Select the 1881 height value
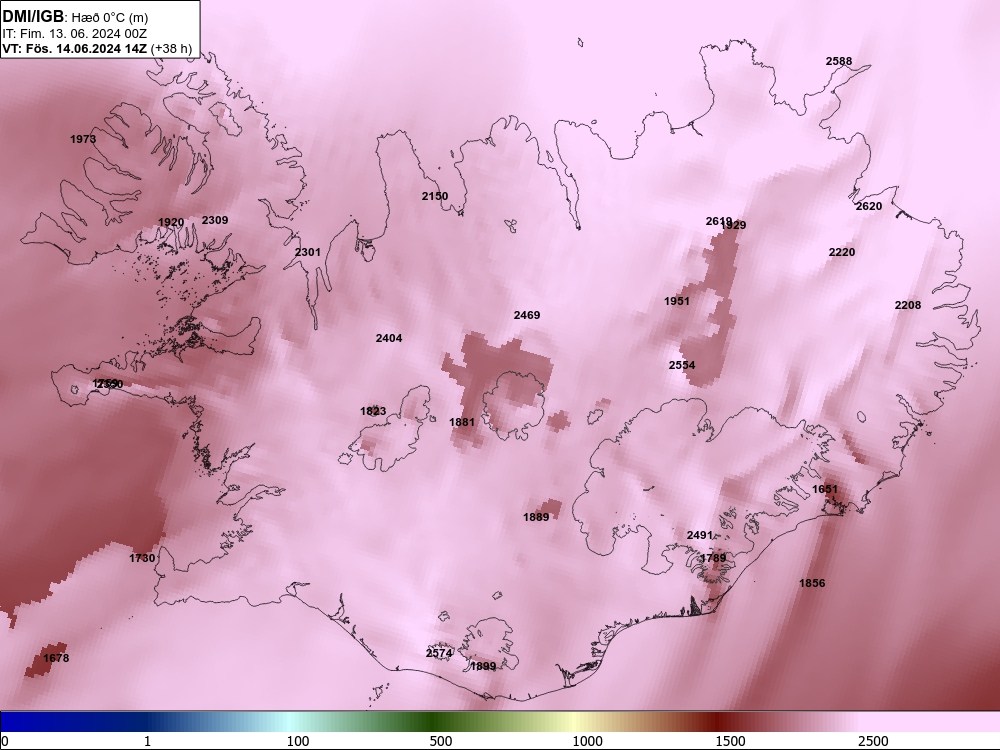The height and width of the screenshot is (750, 1000). [462, 422]
